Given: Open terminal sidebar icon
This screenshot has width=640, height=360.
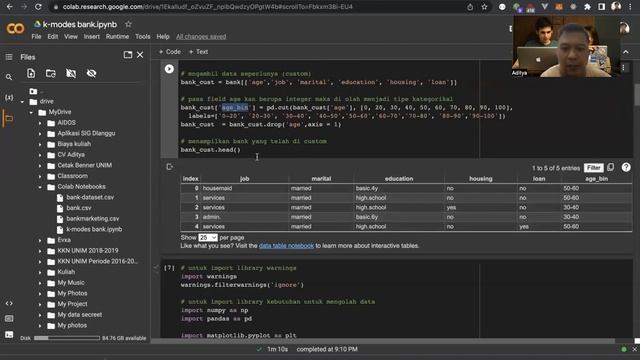Looking at the screenshot, I should tap(9, 335).
